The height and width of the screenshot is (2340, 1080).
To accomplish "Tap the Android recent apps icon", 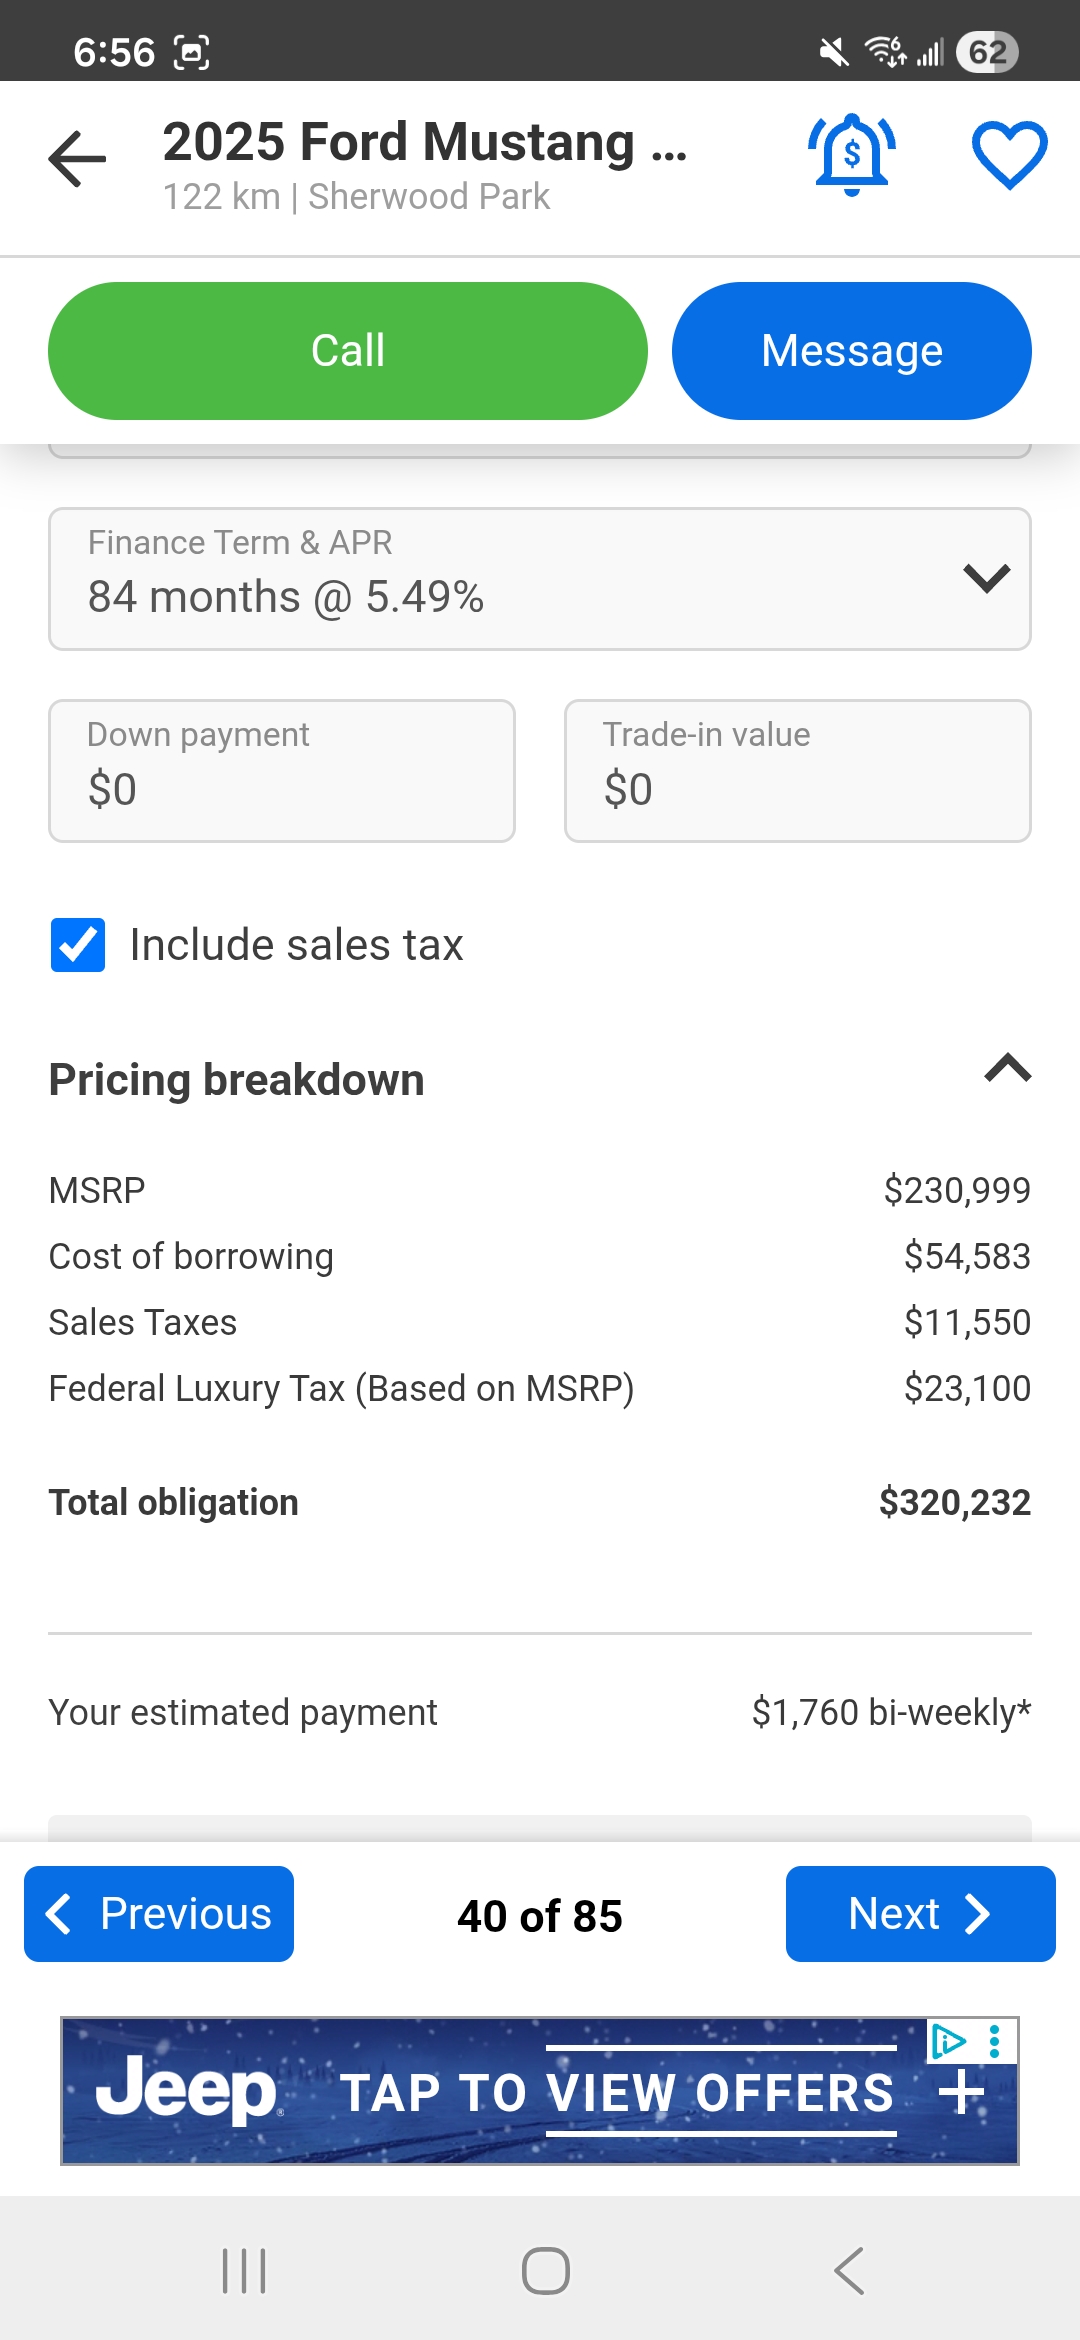I will click(244, 2270).
